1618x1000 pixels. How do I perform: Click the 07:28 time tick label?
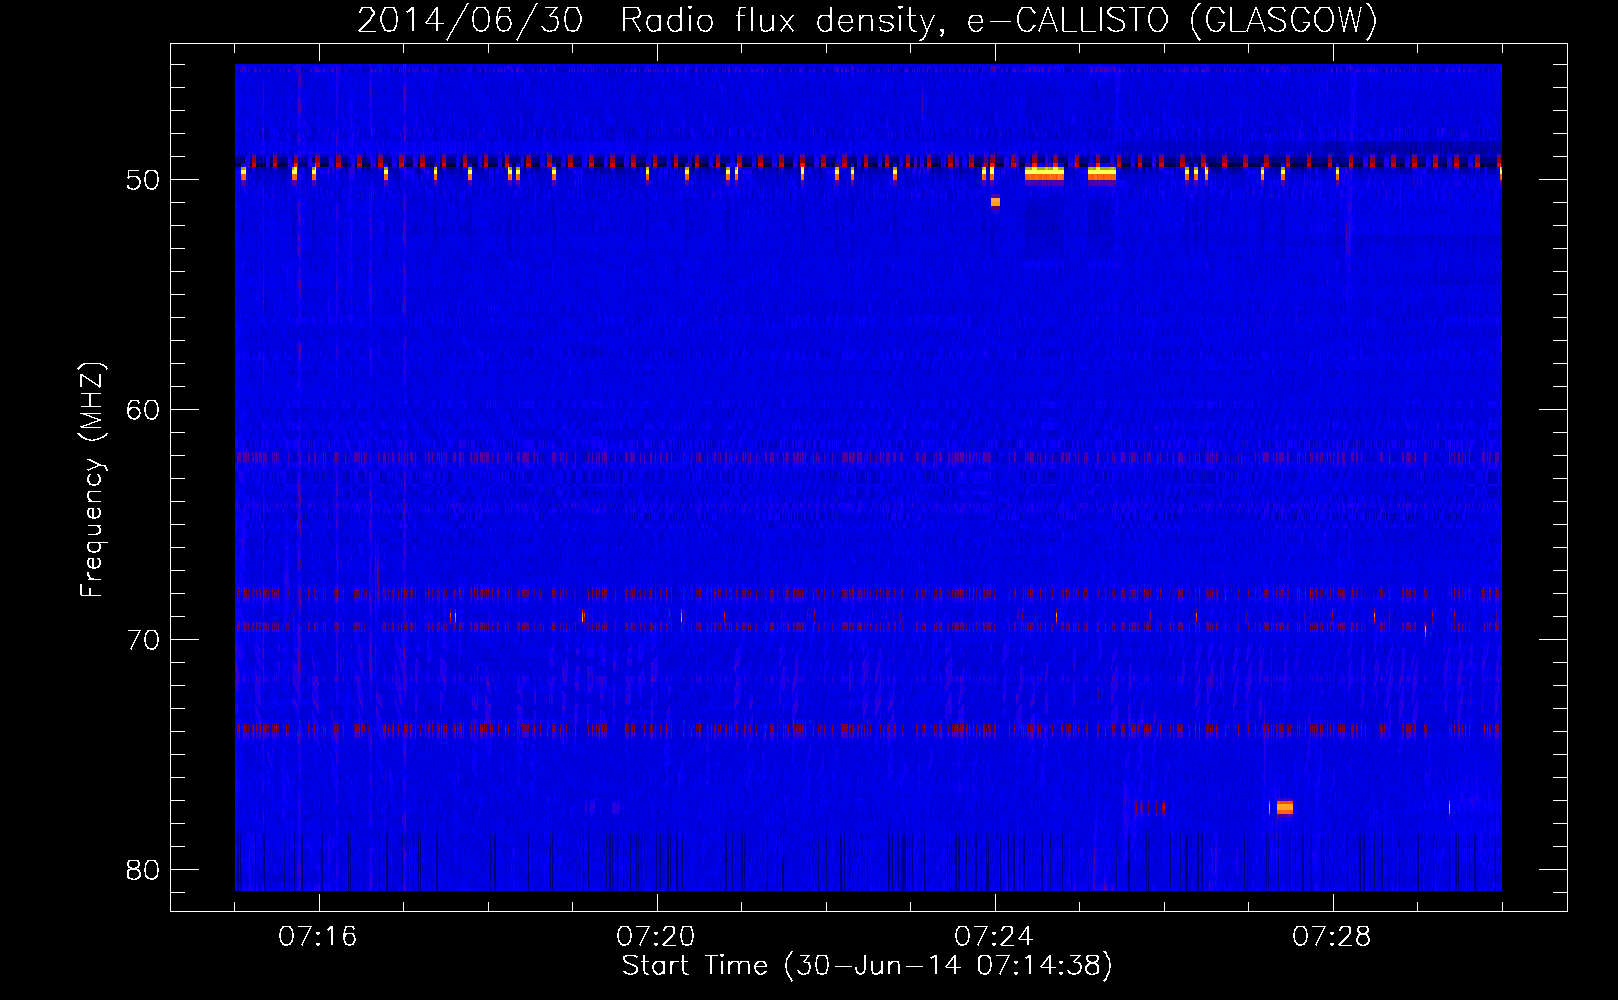(1332, 937)
